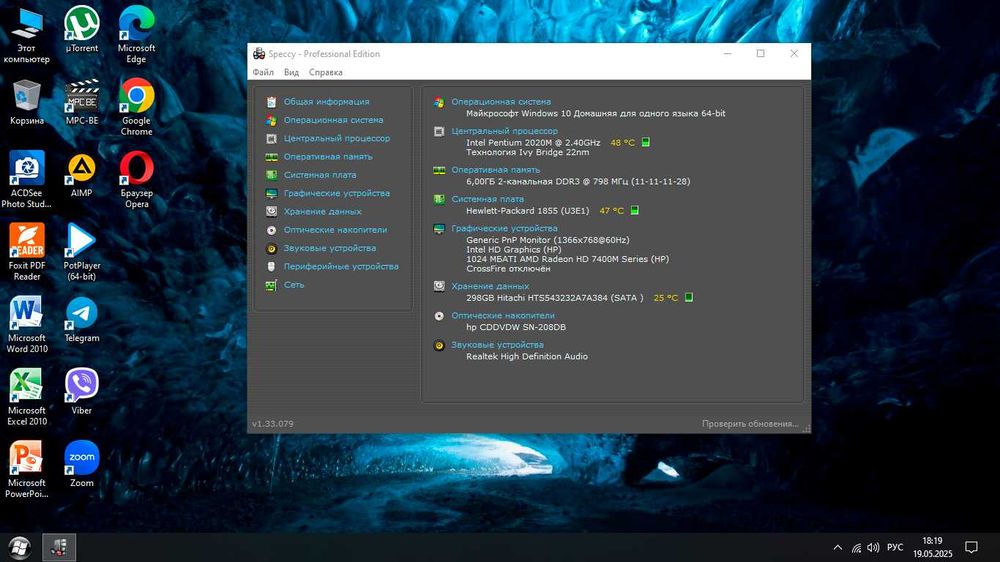This screenshot has width=1000, height=562.
Task: Click the Графические устройства heading in summary
Action: click(504, 228)
